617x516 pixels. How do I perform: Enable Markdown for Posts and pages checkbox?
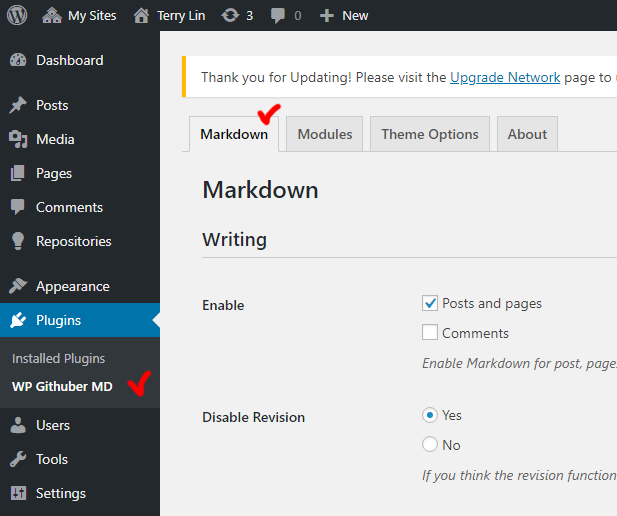tap(430, 303)
